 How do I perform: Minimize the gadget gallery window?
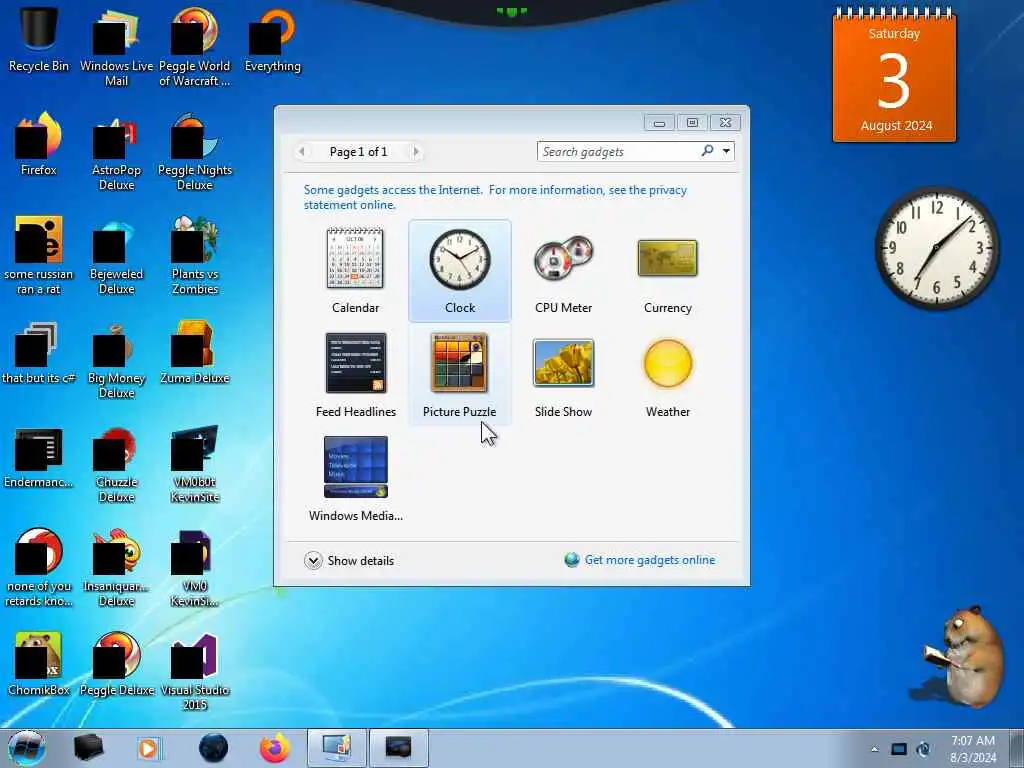click(x=660, y=123)
